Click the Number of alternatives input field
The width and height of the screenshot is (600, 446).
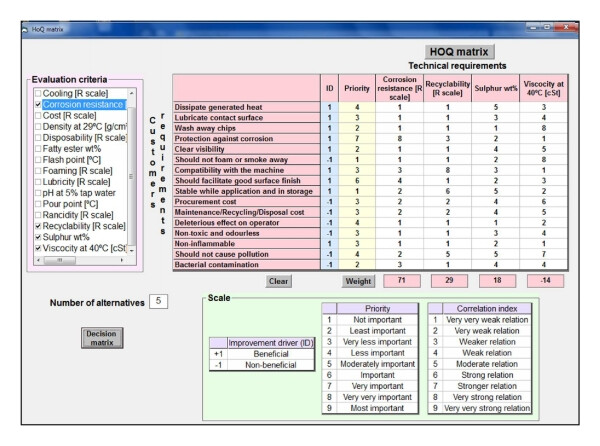[158, 301]
